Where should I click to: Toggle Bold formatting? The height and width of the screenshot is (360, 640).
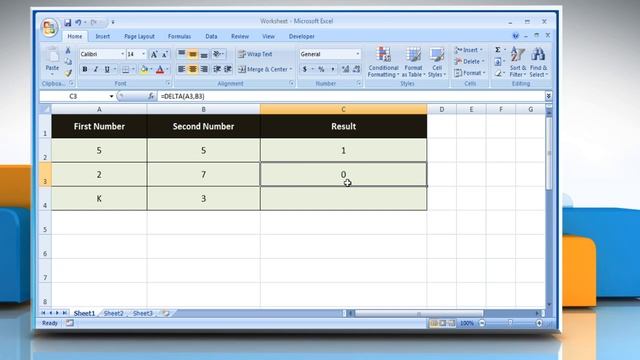click(x=84, y=69)
